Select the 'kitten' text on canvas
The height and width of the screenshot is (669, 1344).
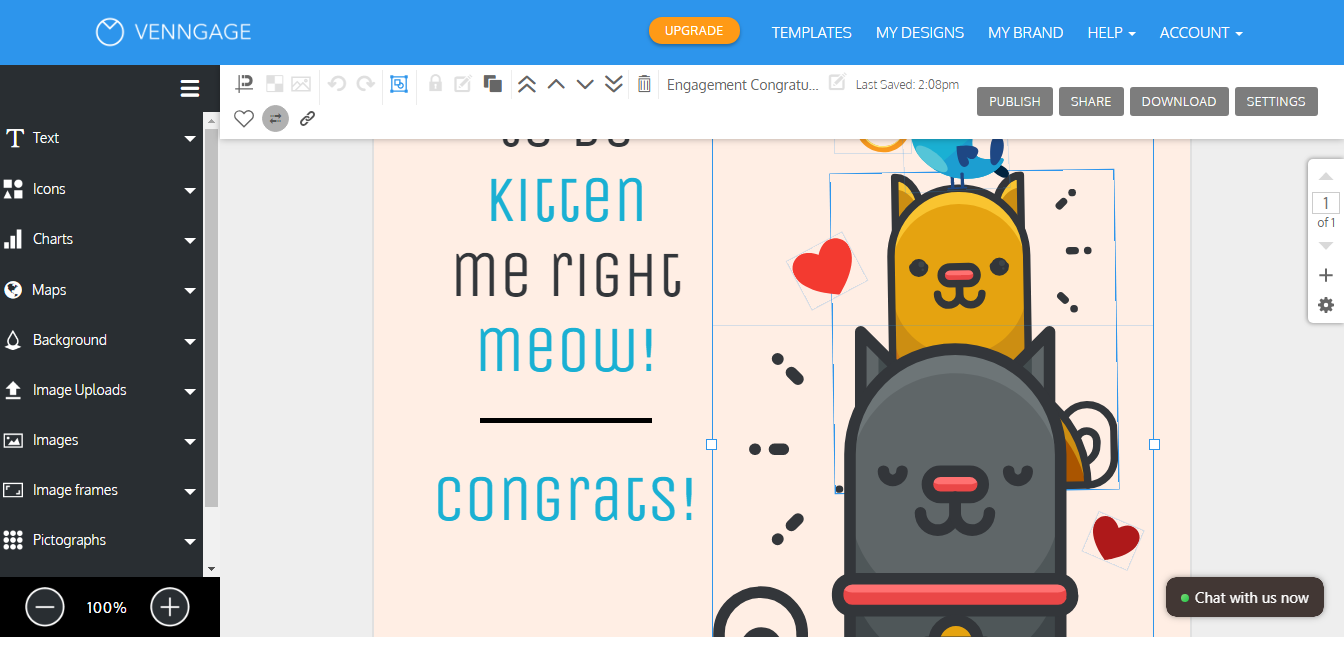click(567, 199)
